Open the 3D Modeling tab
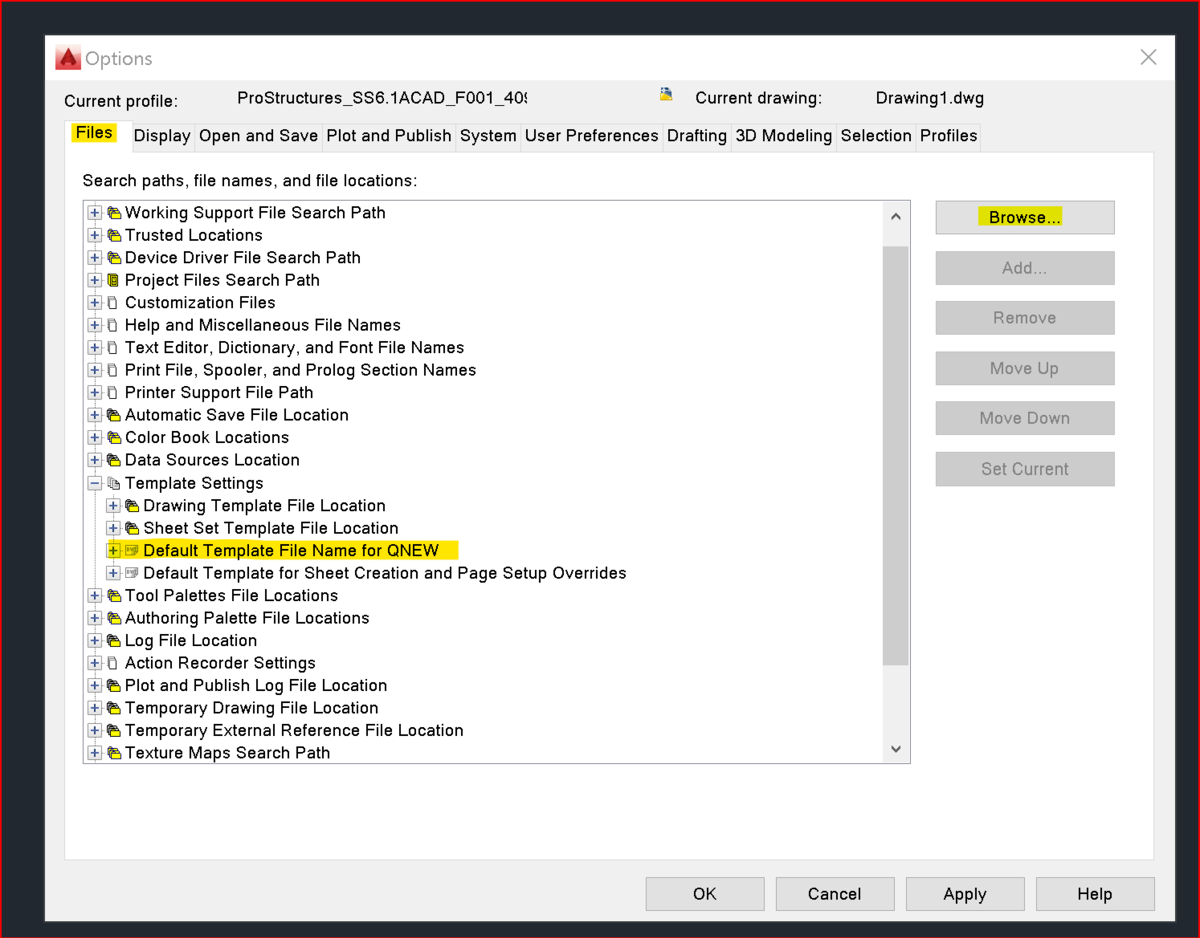 point(784,136)
